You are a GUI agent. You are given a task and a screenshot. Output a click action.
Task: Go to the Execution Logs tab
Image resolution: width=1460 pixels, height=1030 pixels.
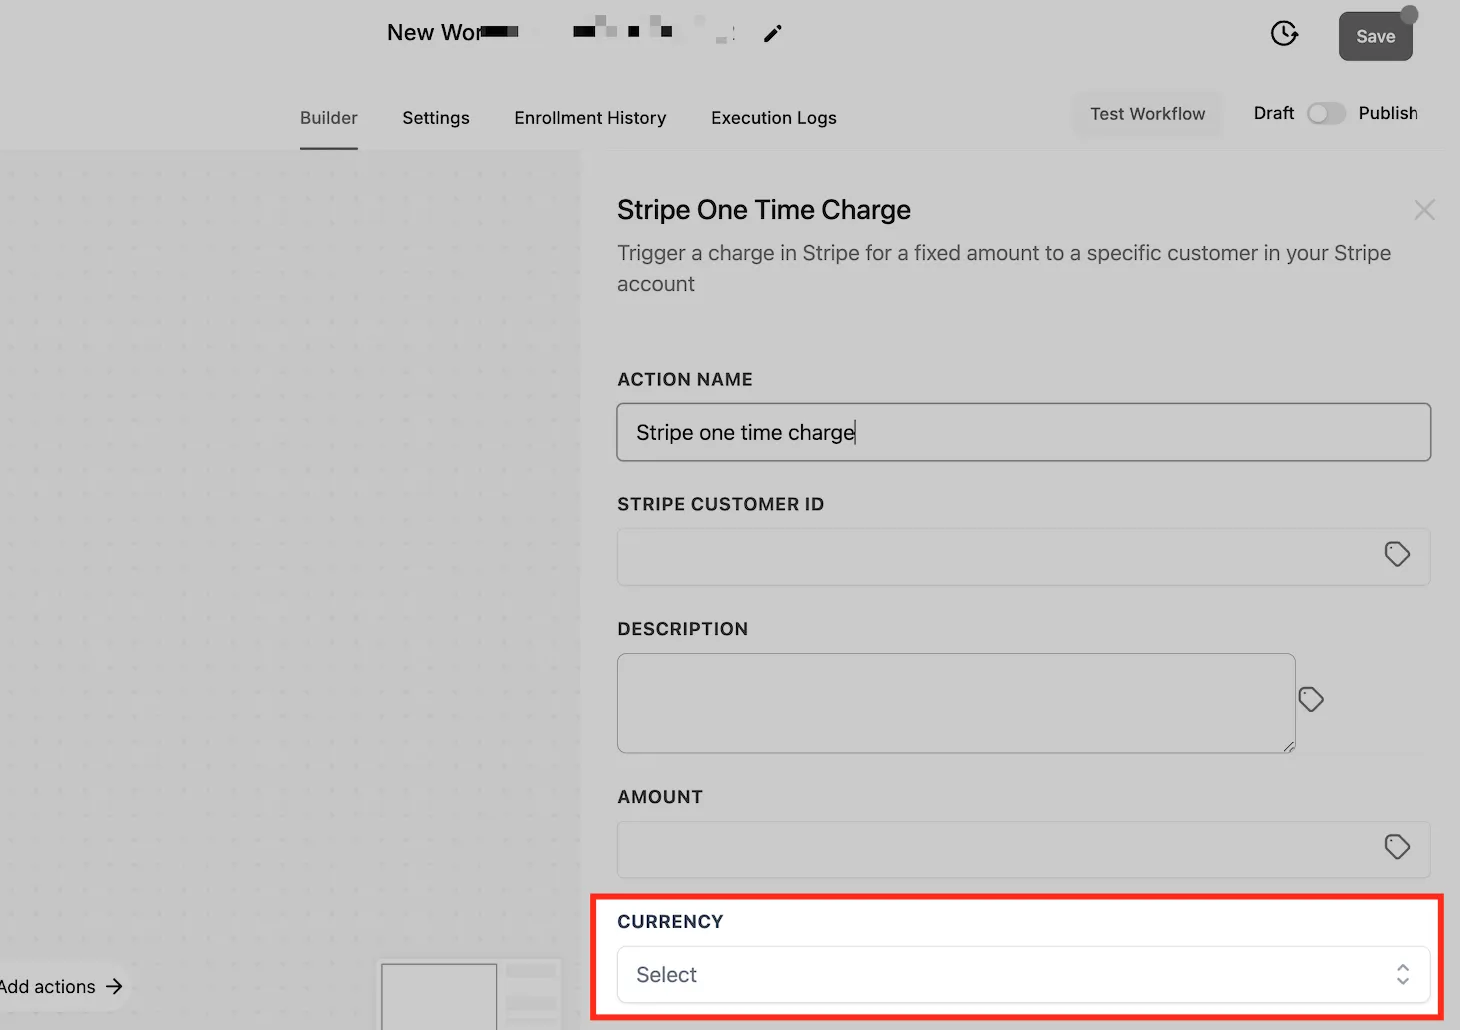coord(774,118)
